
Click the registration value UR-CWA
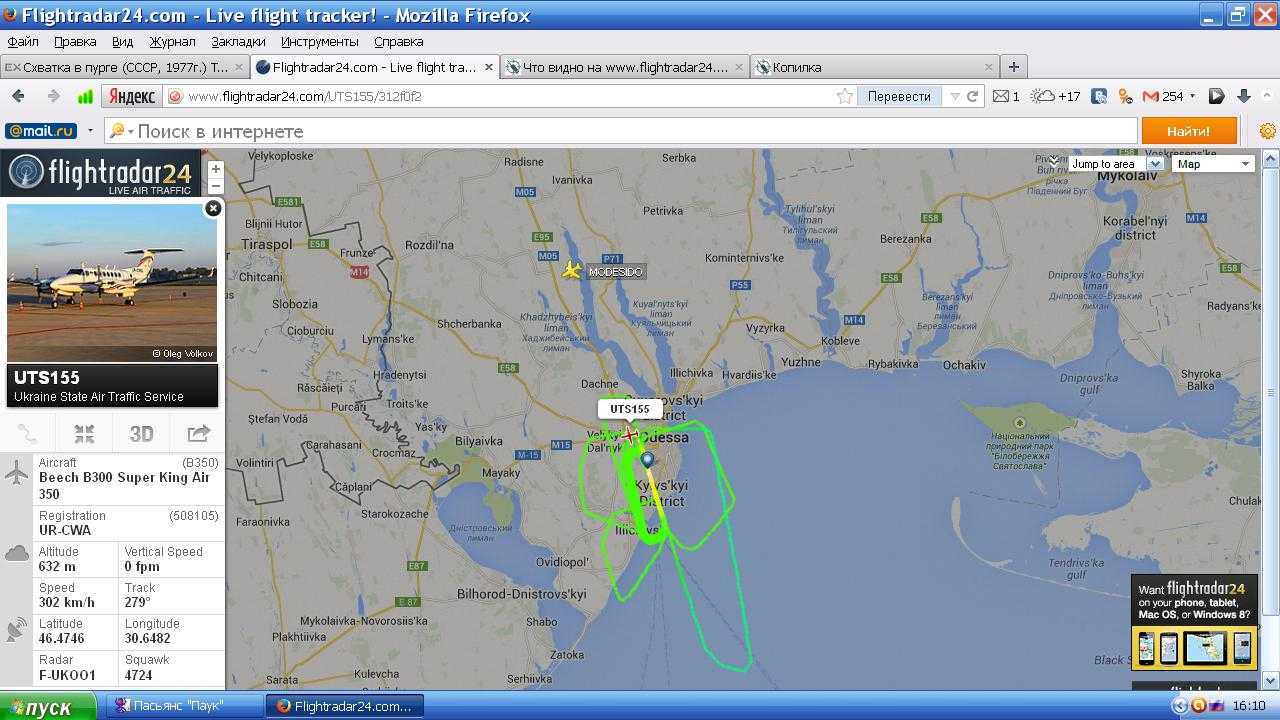(x=65, y=530)
